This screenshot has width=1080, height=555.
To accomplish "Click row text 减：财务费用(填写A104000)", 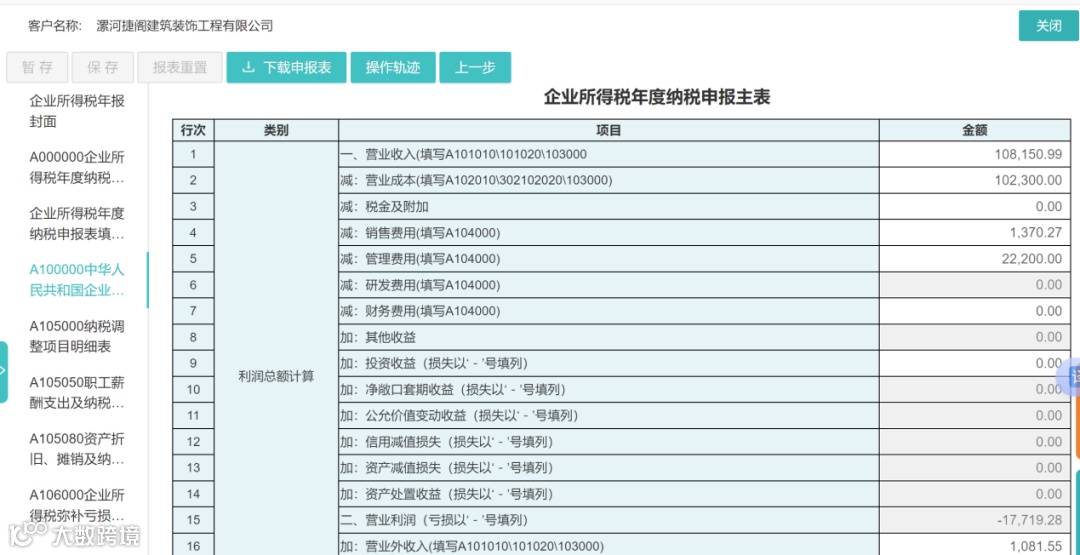I will (421, 311).
